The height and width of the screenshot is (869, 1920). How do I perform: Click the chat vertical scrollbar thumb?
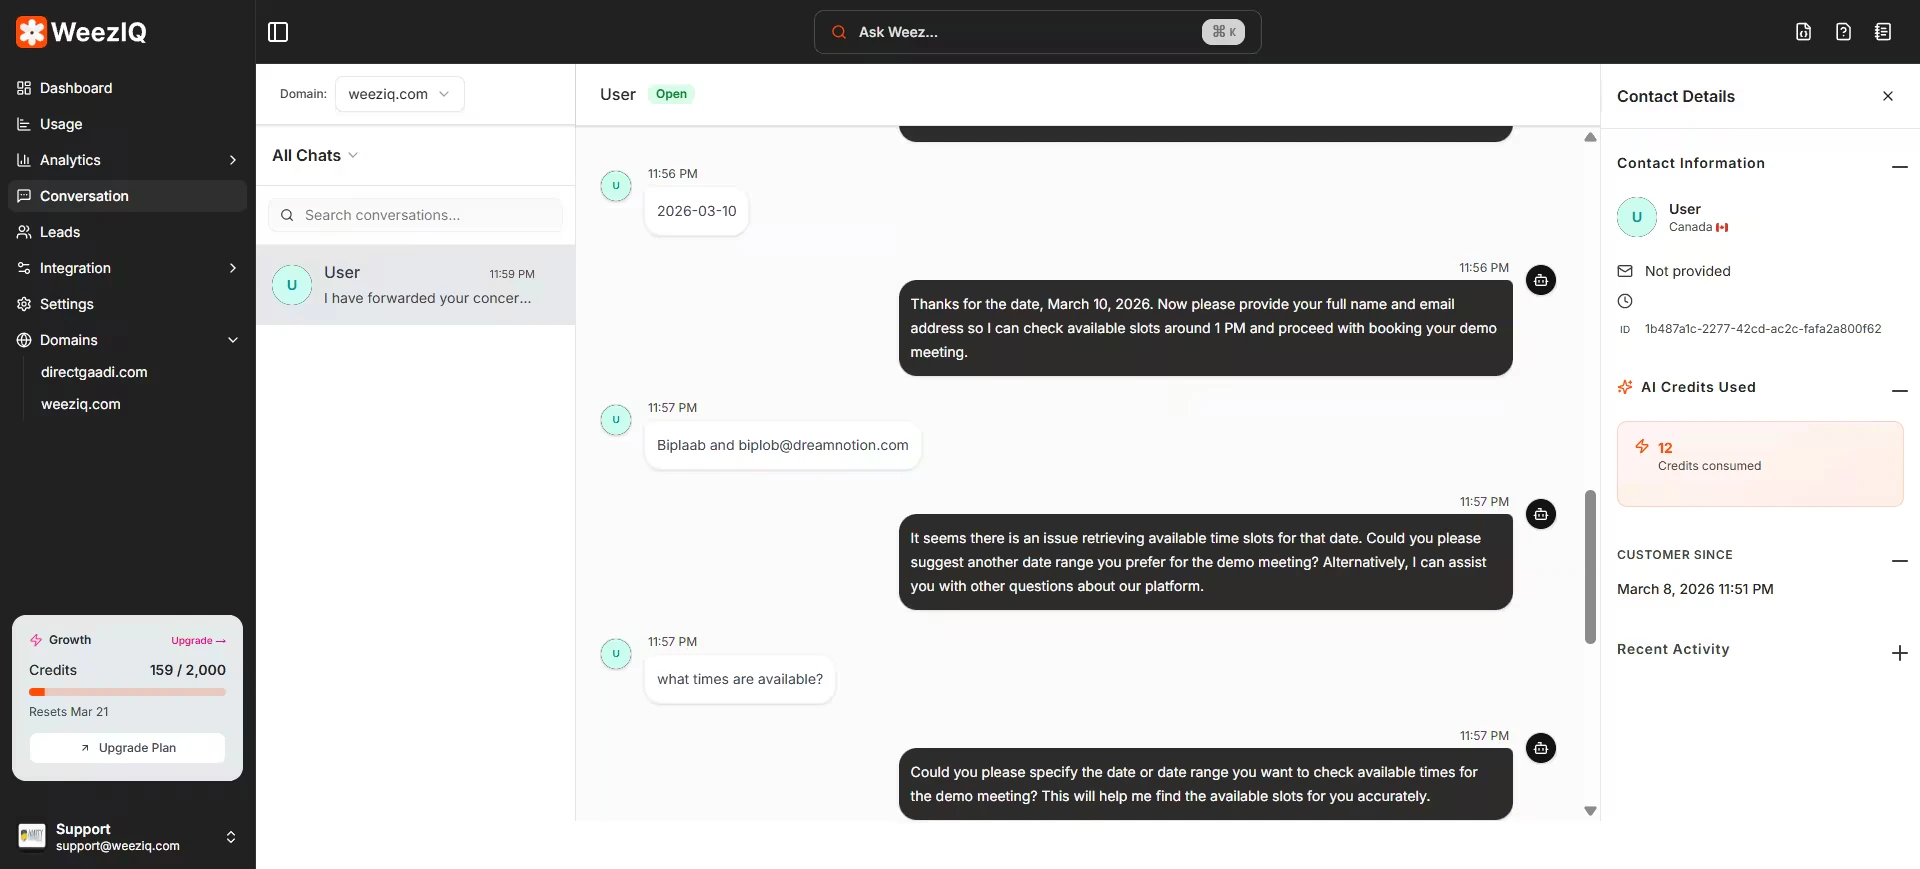tap(1590, 567)
